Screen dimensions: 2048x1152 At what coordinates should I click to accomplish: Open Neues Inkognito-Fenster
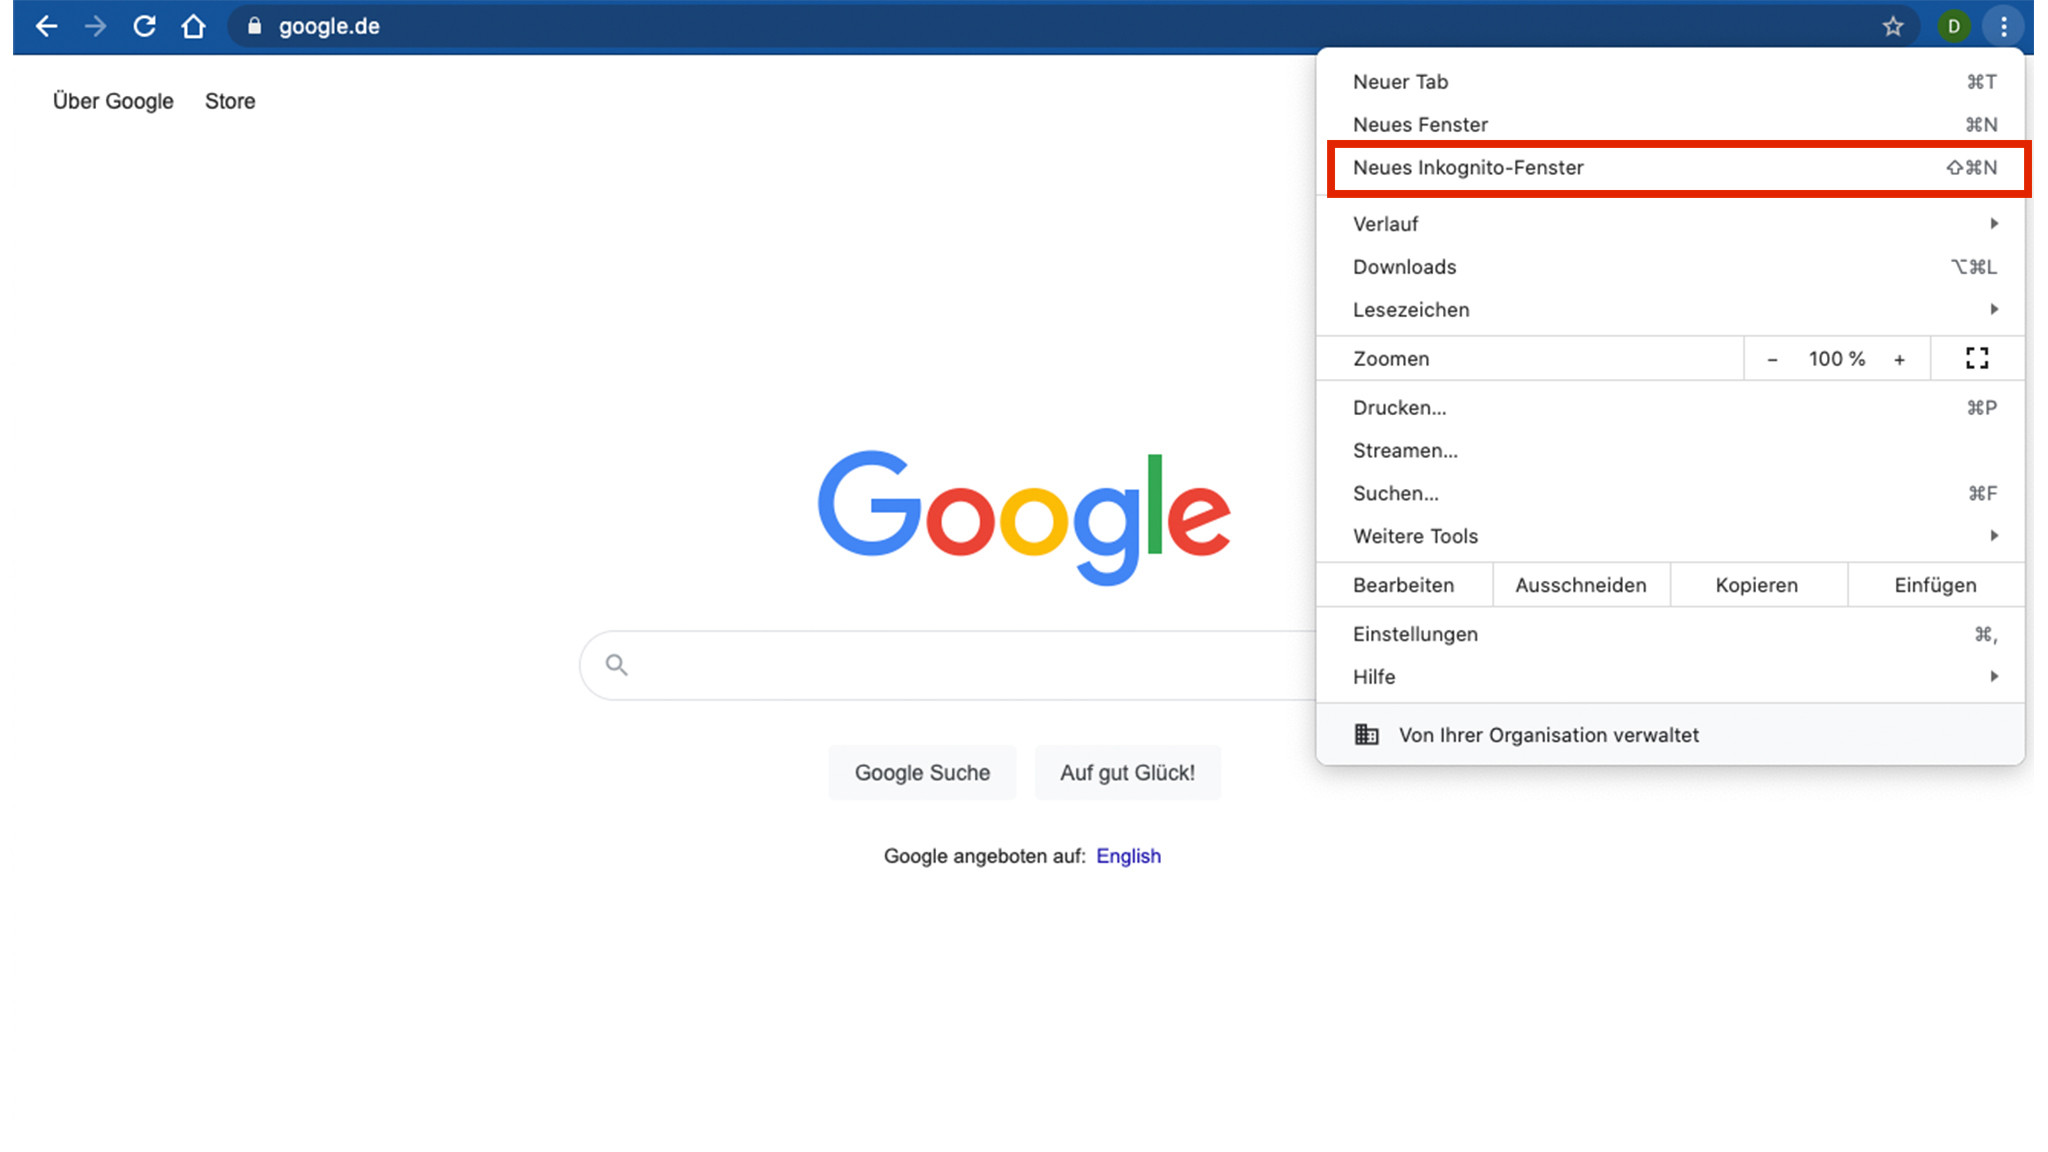click(1670, 168)
